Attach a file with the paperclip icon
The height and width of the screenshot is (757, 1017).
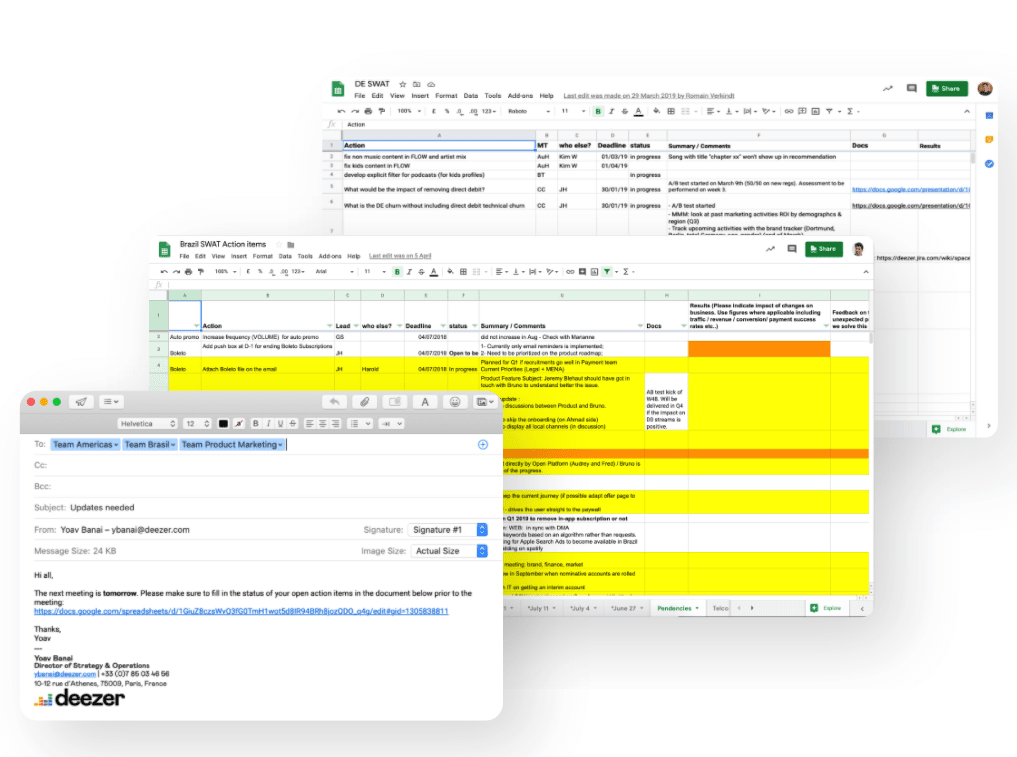(366, 401)
